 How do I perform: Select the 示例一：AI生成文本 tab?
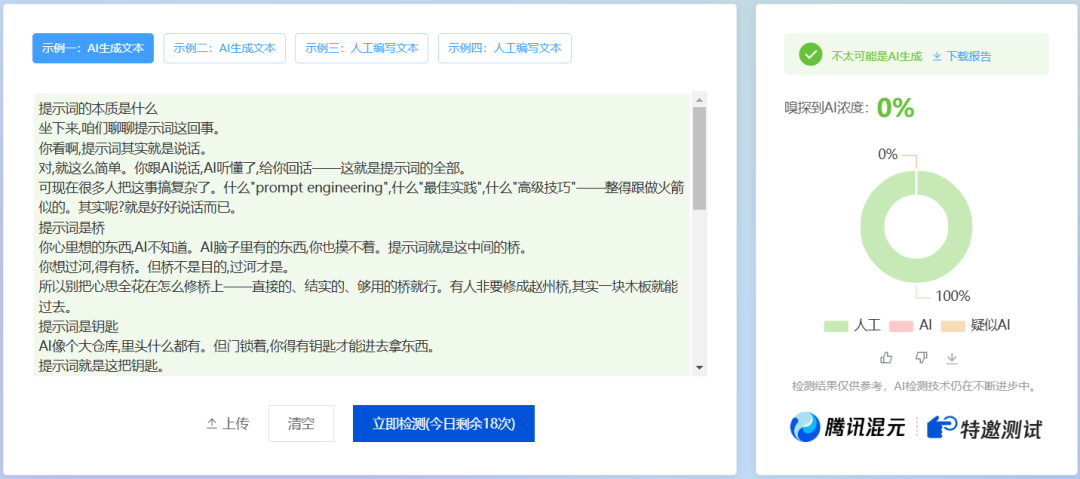click(x=93, y=48)
